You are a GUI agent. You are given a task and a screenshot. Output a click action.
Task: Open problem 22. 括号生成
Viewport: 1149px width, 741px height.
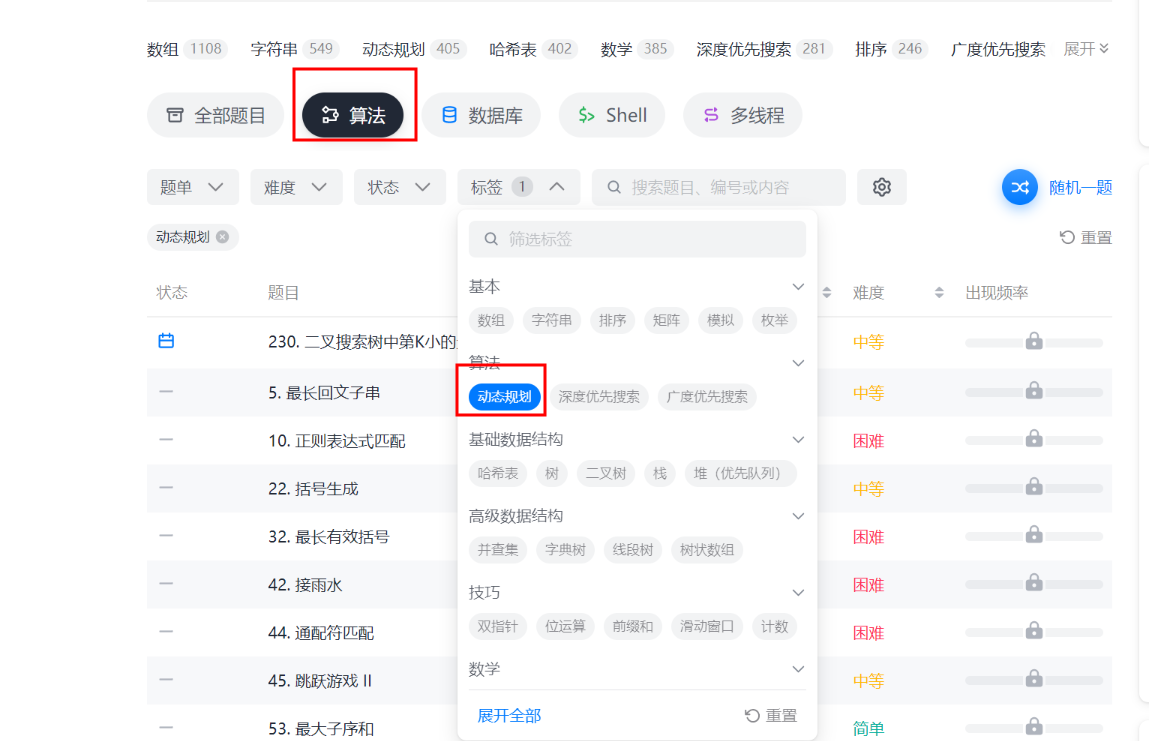pyautogui.click(x=313, y=489)
